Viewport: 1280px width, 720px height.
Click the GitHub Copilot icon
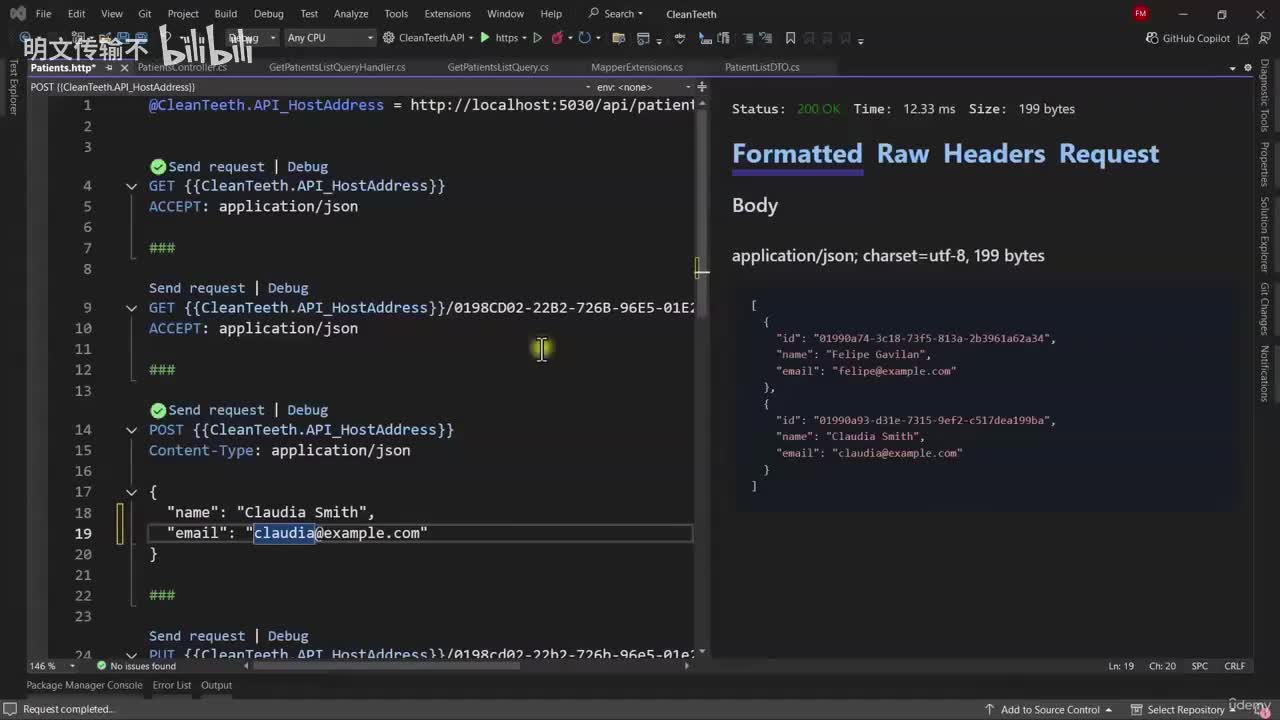(1152, 38)
